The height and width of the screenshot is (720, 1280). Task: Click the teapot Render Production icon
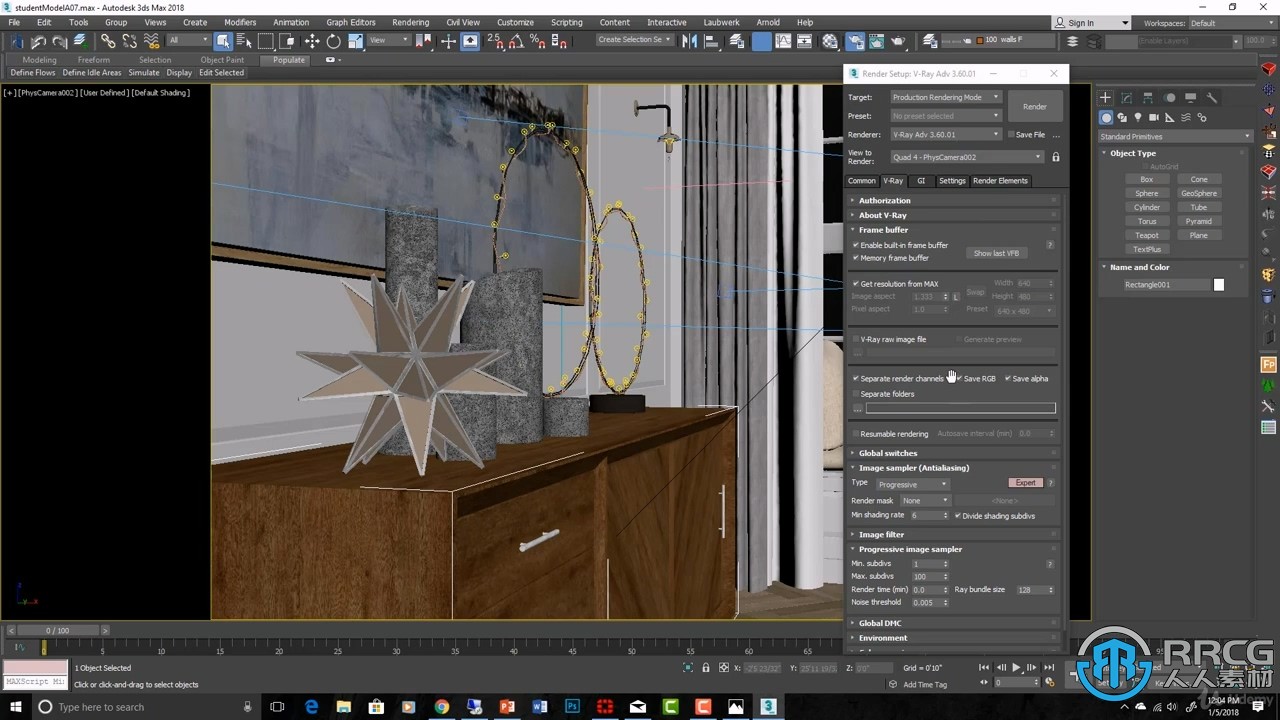click(898, 41)
